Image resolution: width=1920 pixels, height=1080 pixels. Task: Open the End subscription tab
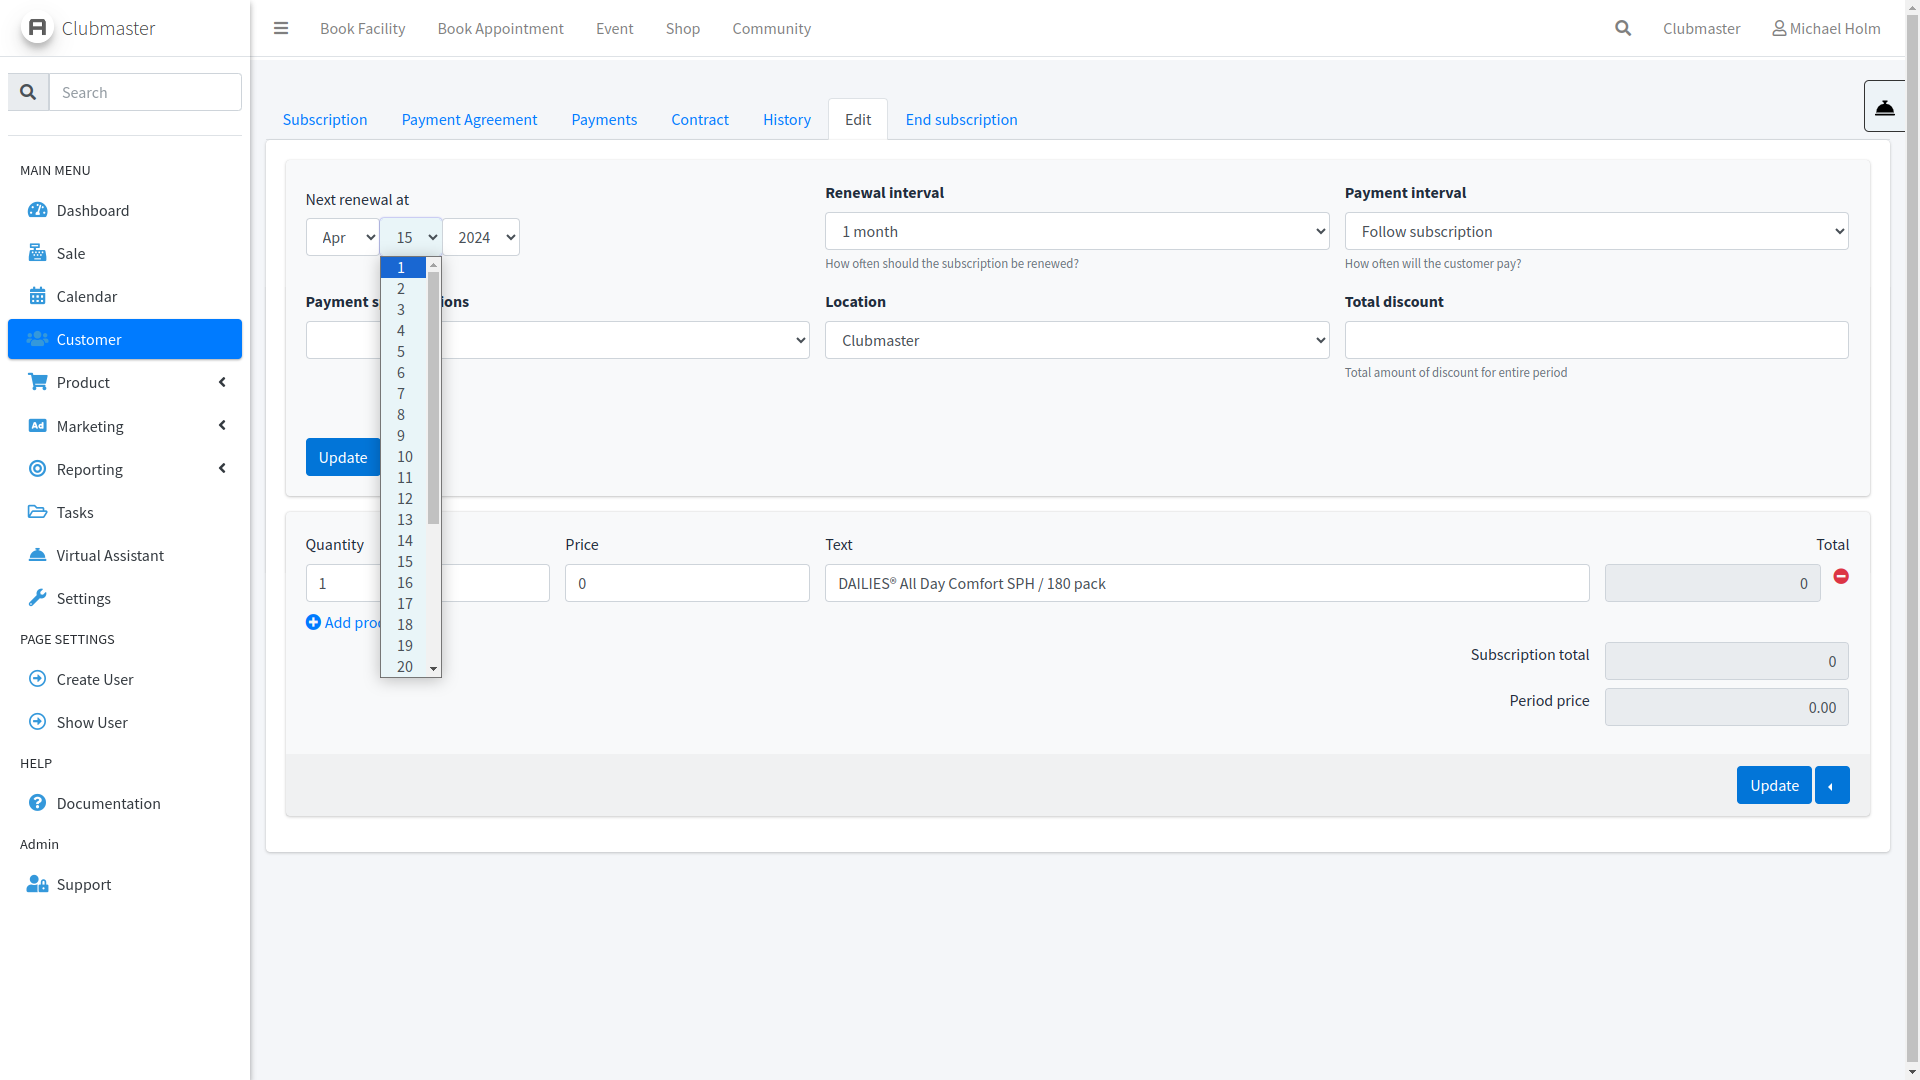click(x=961, y=119)
